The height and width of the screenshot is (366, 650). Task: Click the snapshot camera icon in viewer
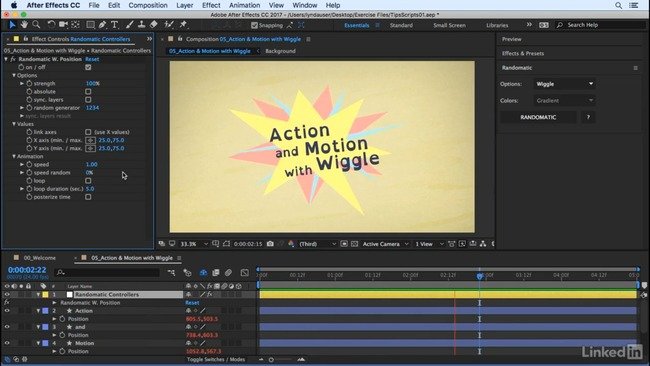270,244
